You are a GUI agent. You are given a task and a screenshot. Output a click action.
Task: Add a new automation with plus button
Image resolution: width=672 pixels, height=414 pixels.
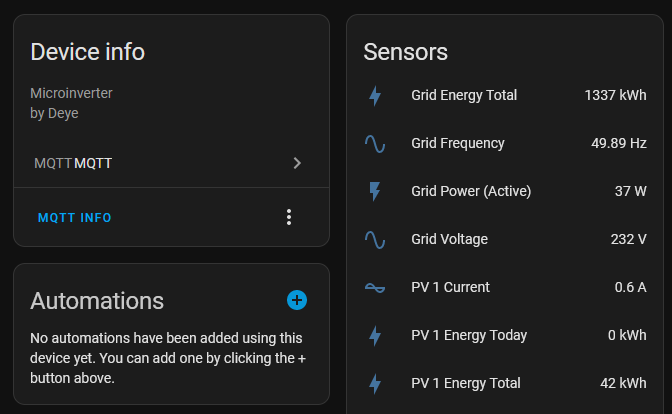[297, 300]
